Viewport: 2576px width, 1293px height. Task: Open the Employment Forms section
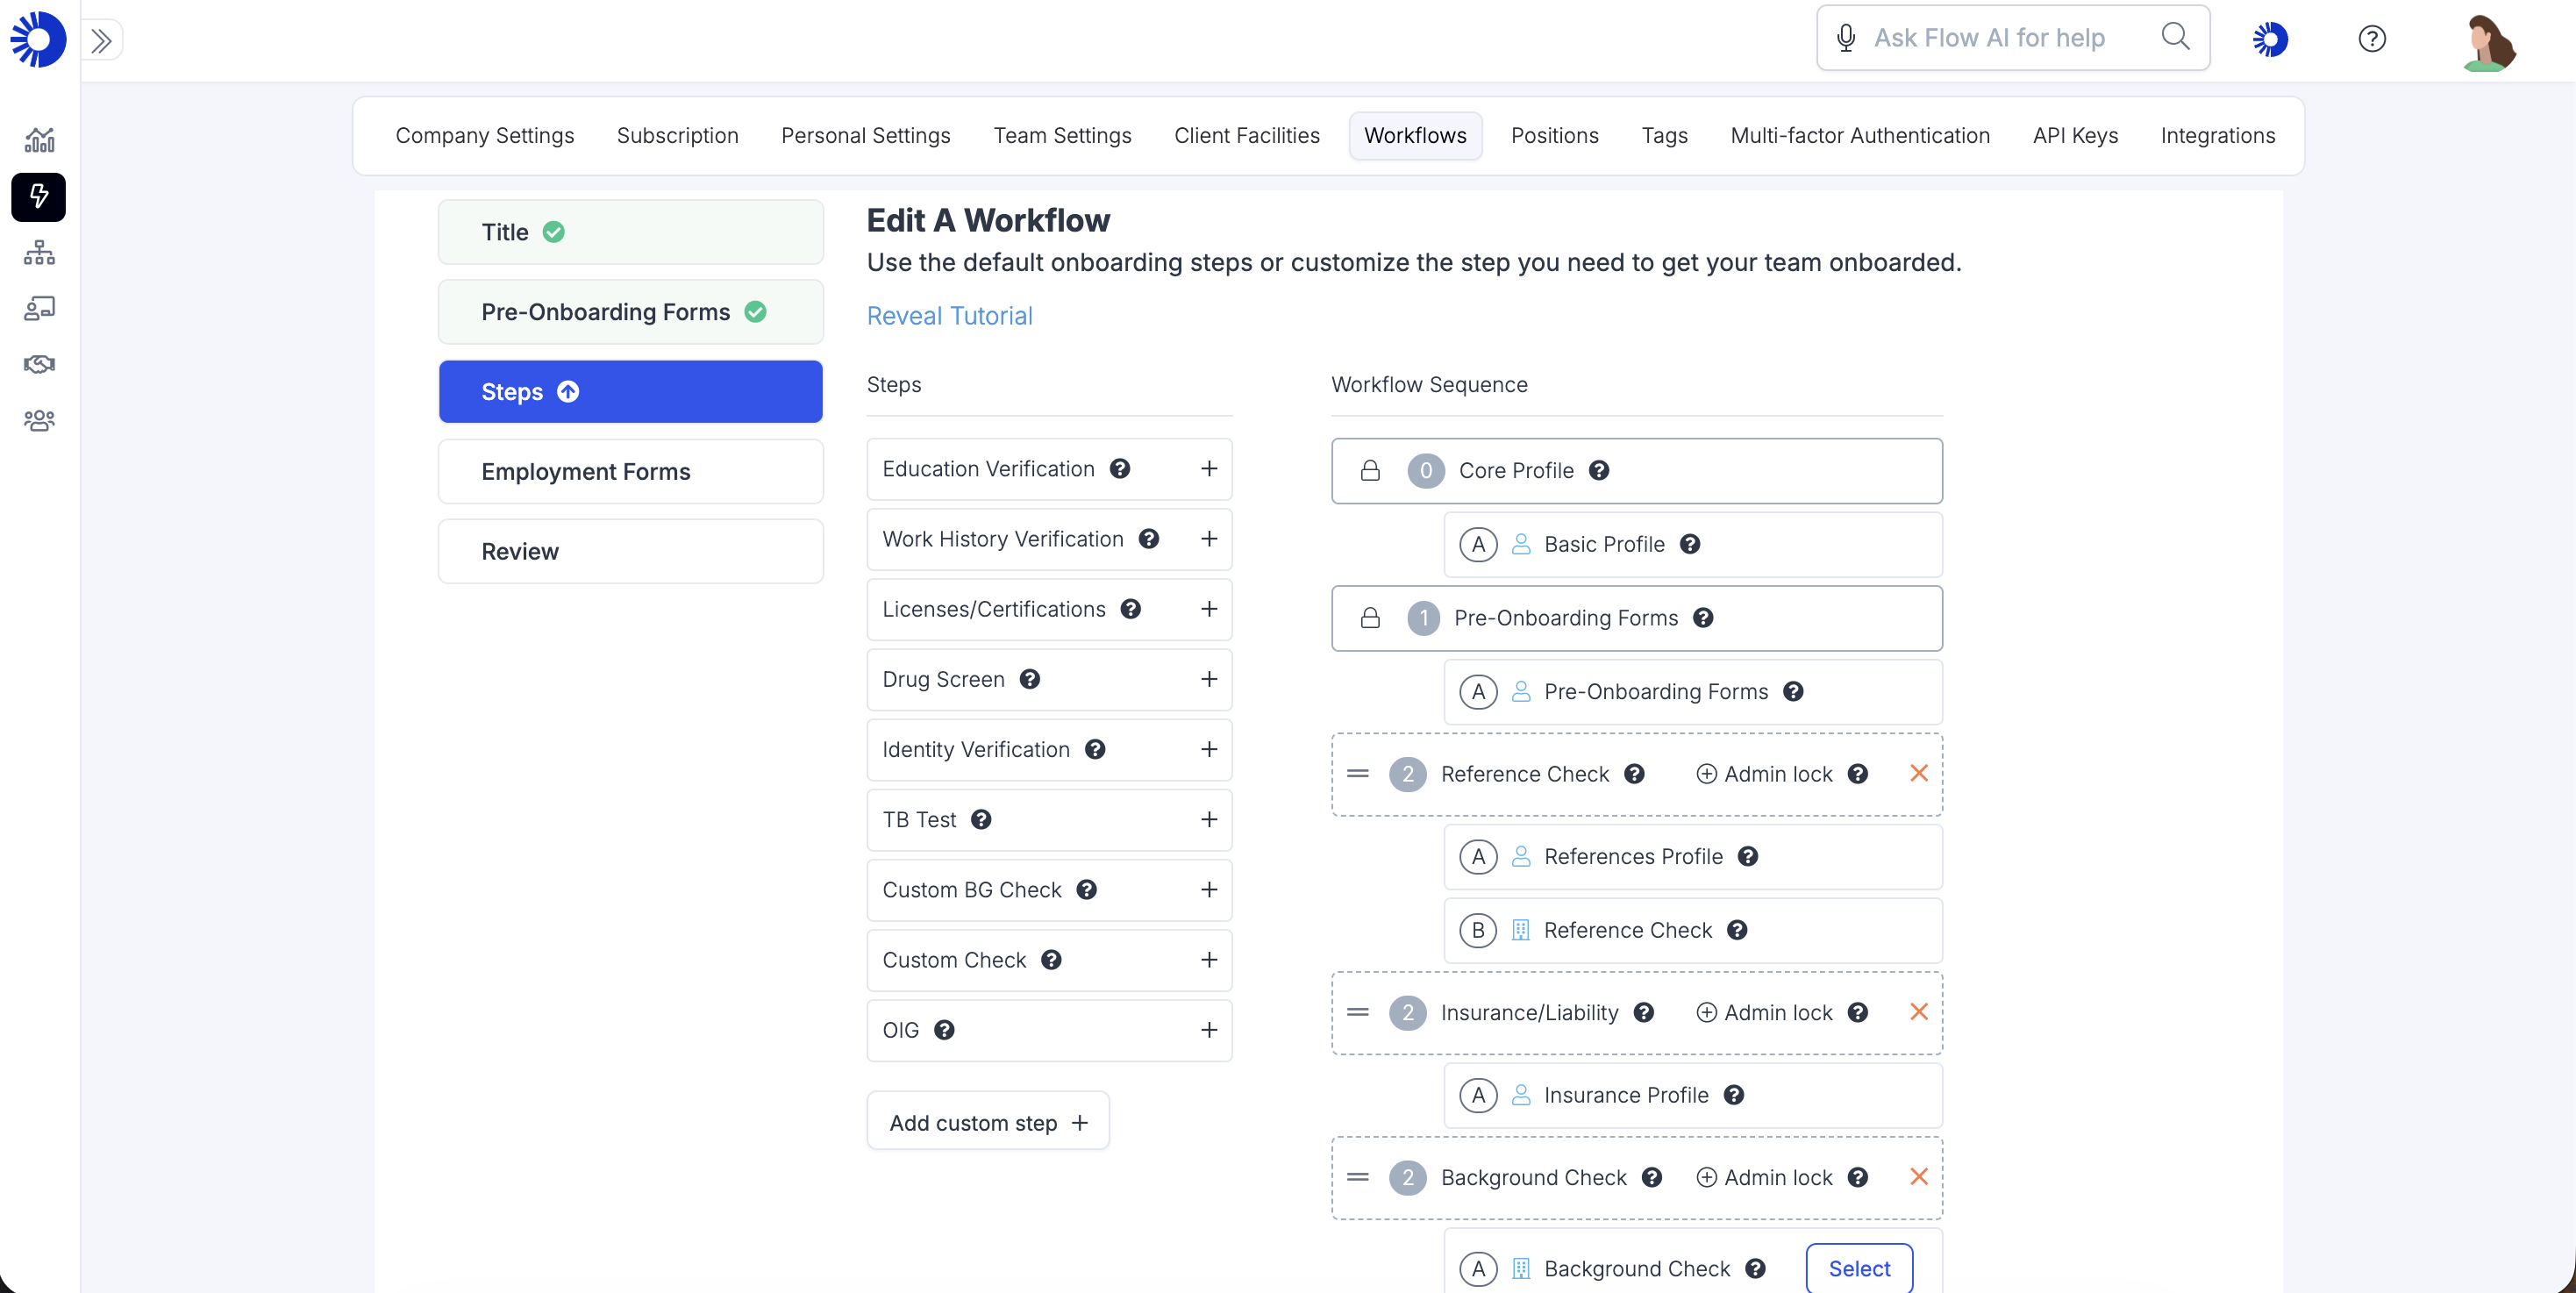(x=630, y=471)
